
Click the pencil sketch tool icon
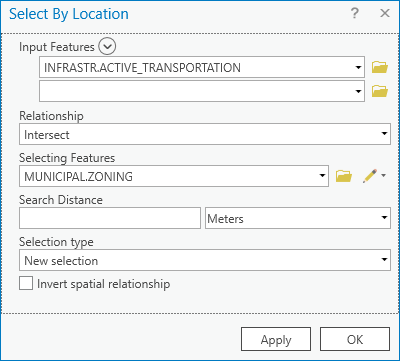click(370, 176)
